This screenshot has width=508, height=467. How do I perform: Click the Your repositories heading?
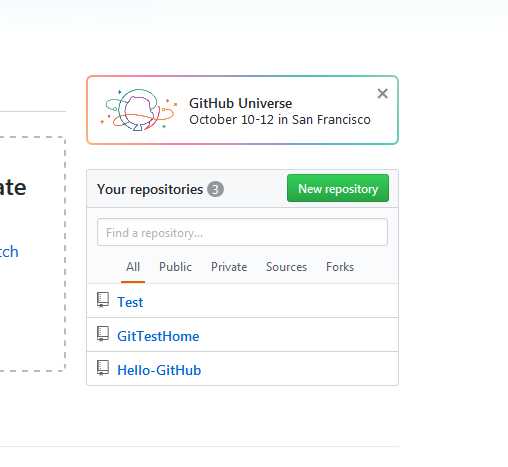pyautogui.click(x=150, y=189)
